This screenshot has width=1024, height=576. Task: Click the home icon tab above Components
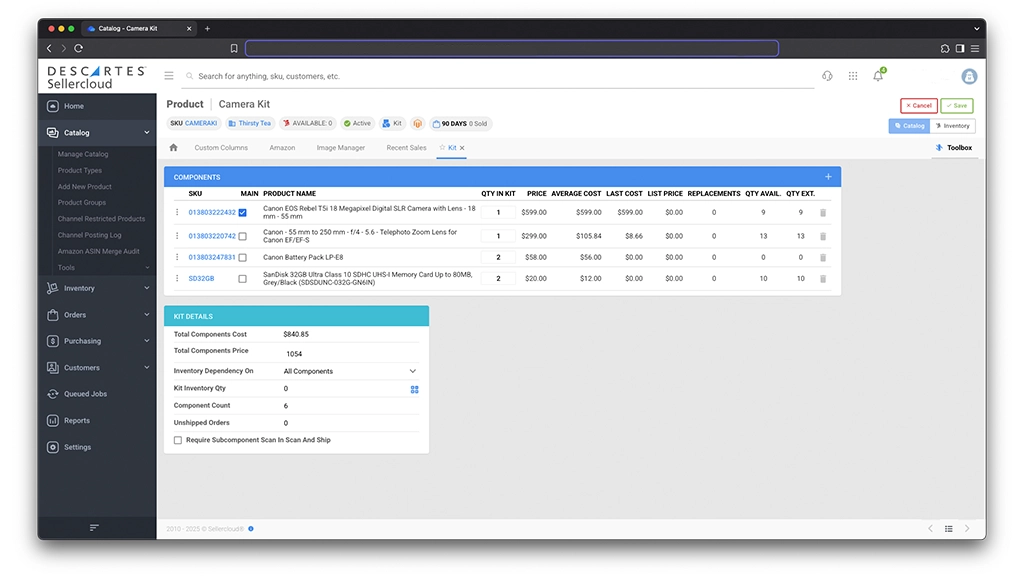click(173, 147)
